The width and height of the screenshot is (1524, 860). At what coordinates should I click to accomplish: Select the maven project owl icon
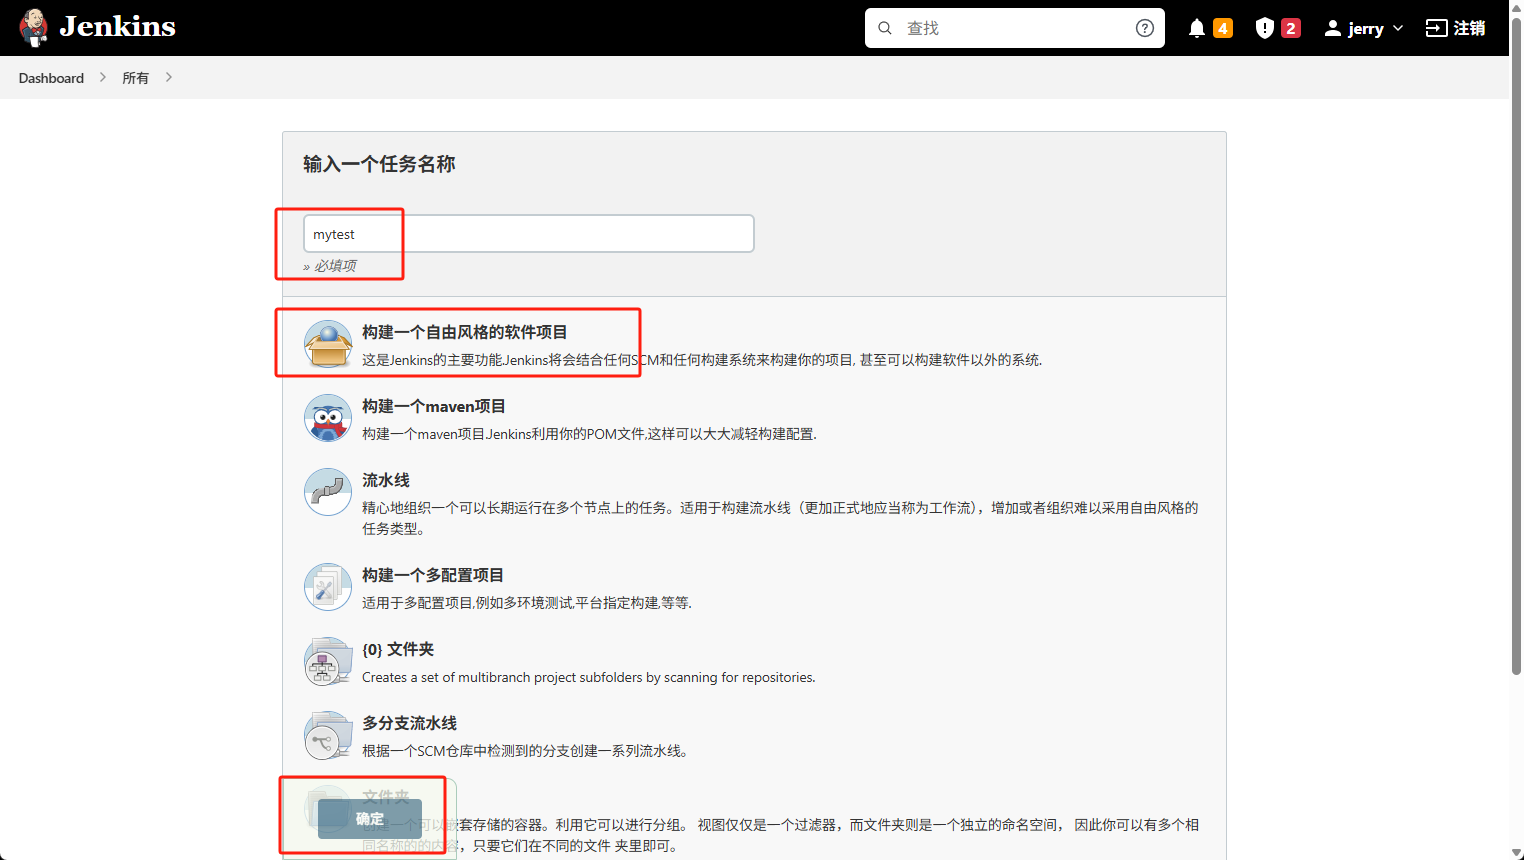point(328,418)
